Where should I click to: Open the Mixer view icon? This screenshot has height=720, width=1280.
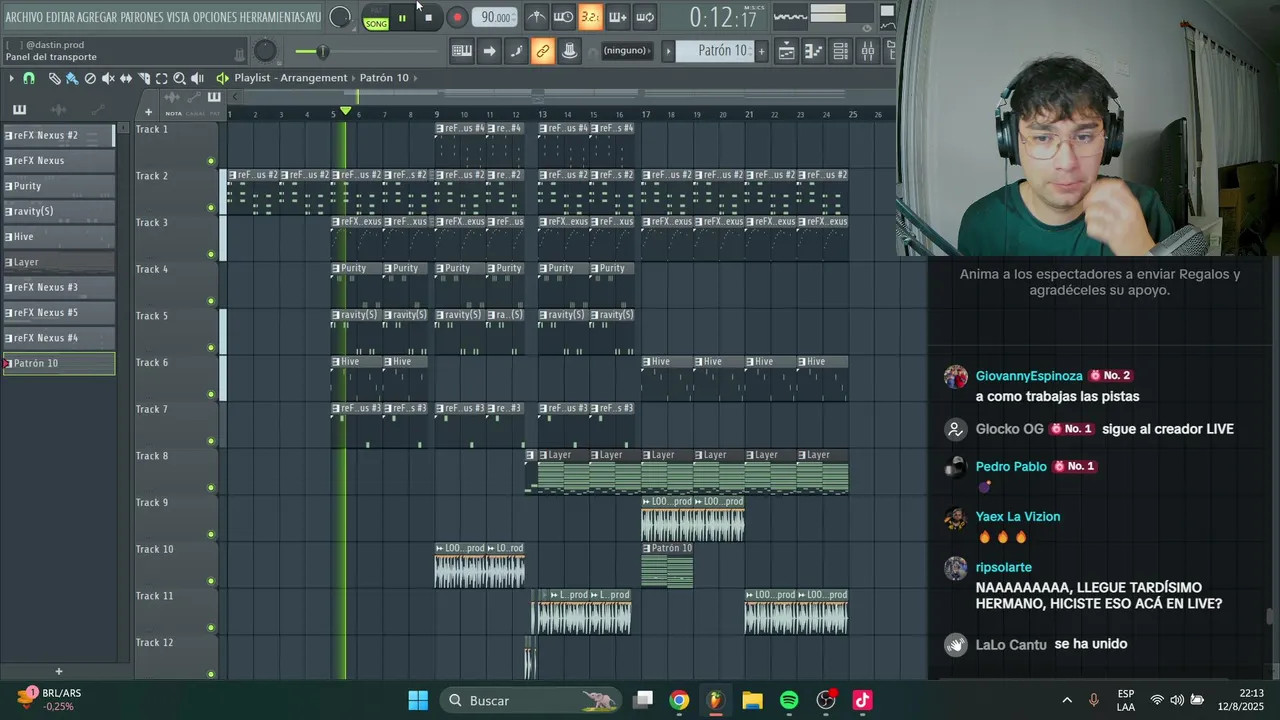tap(867, 51)
